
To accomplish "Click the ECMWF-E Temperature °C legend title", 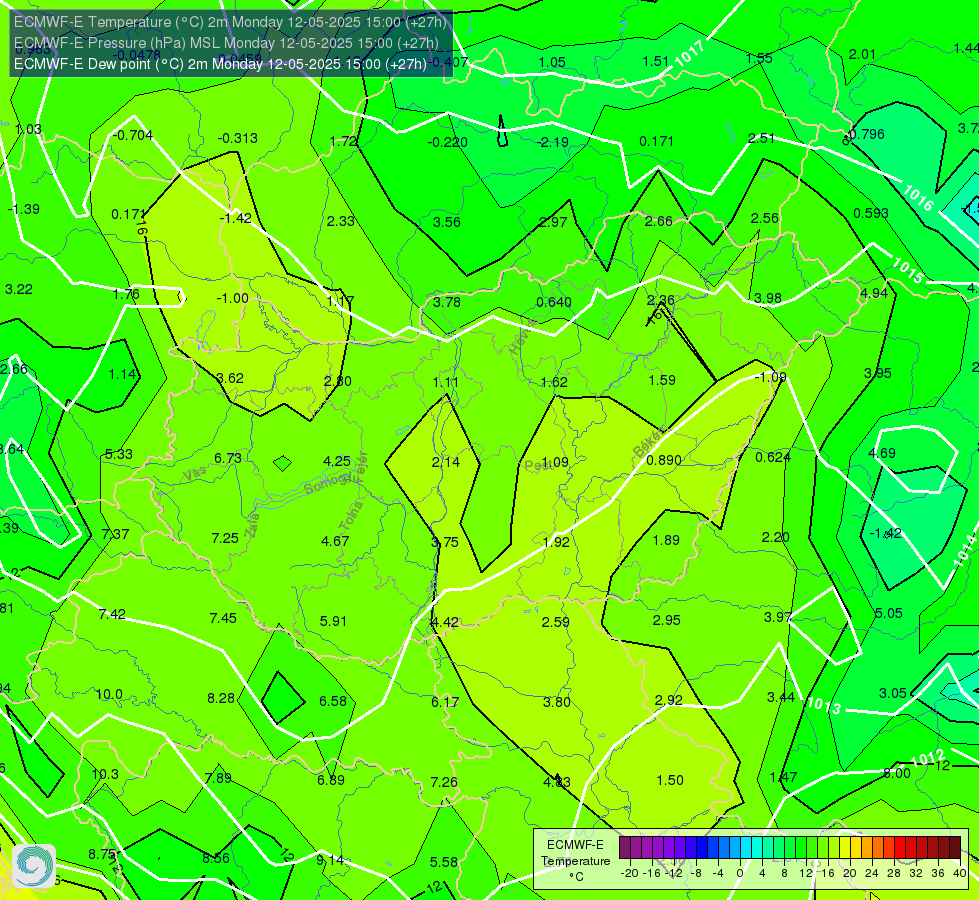I will click(575, 861).
